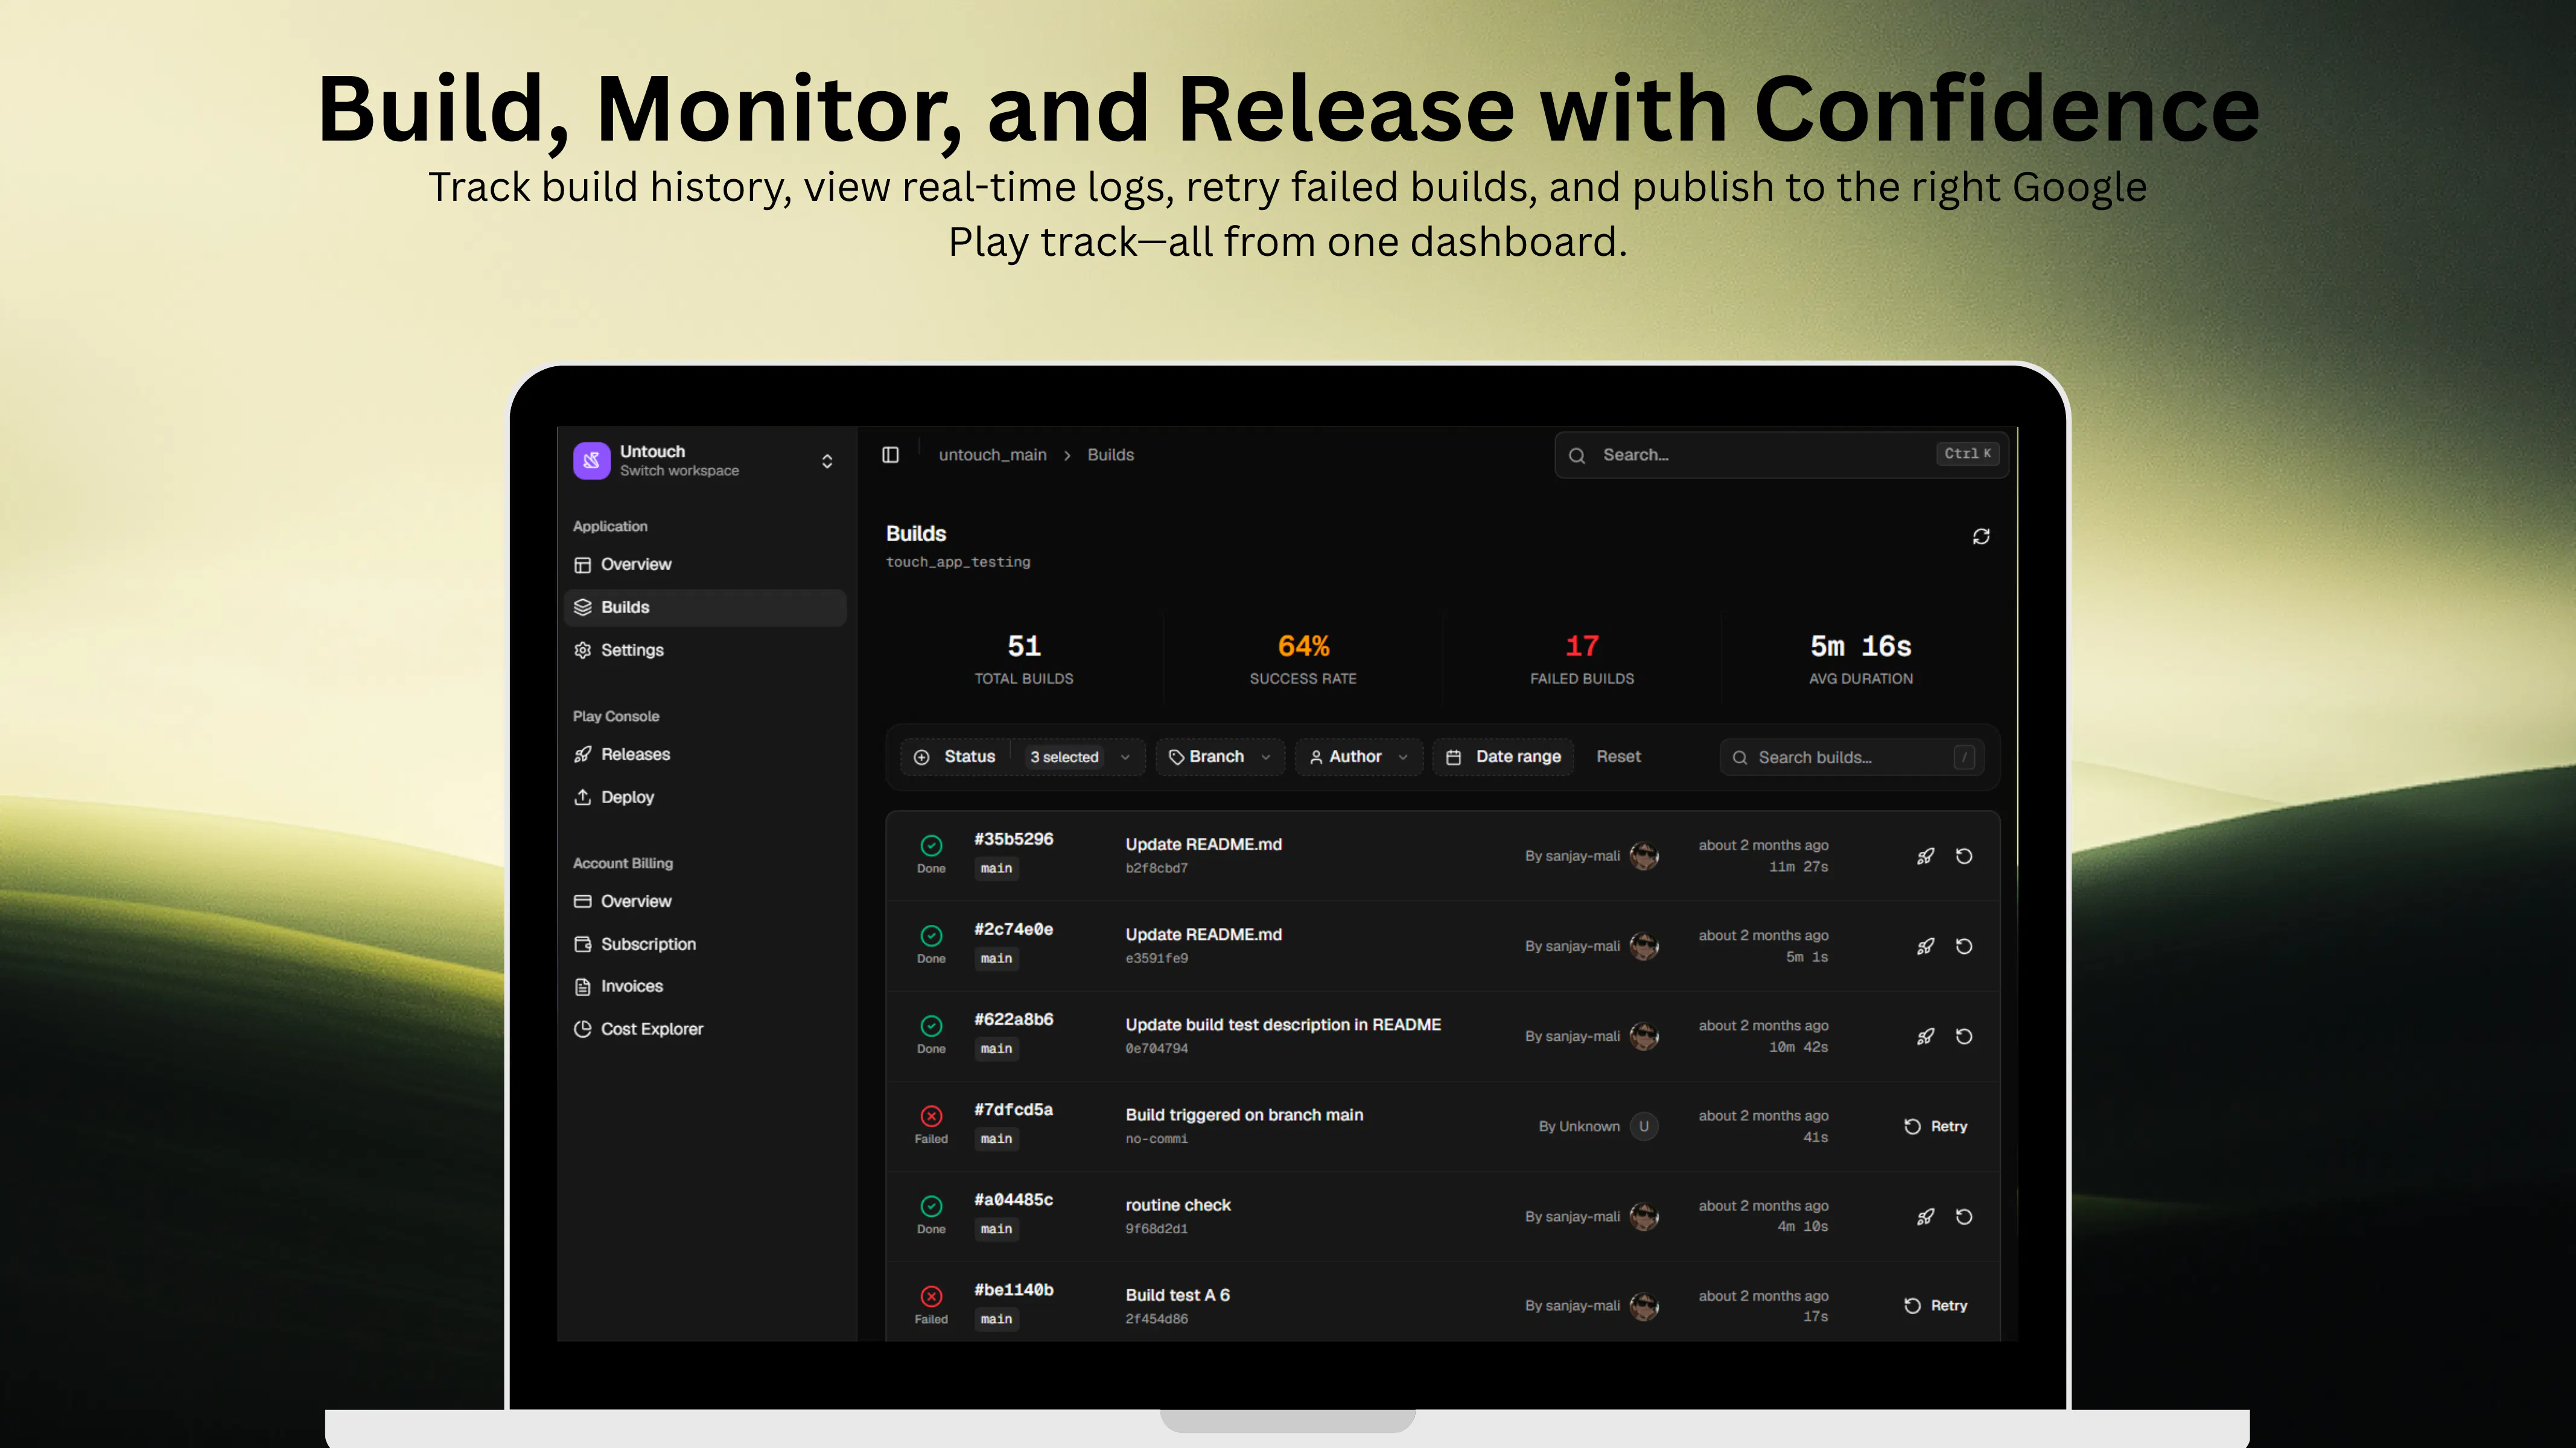2576x1448 pixels.
Task: Open Overview under Account Billing
Action: pyautogui.click(x=705, y=901)
